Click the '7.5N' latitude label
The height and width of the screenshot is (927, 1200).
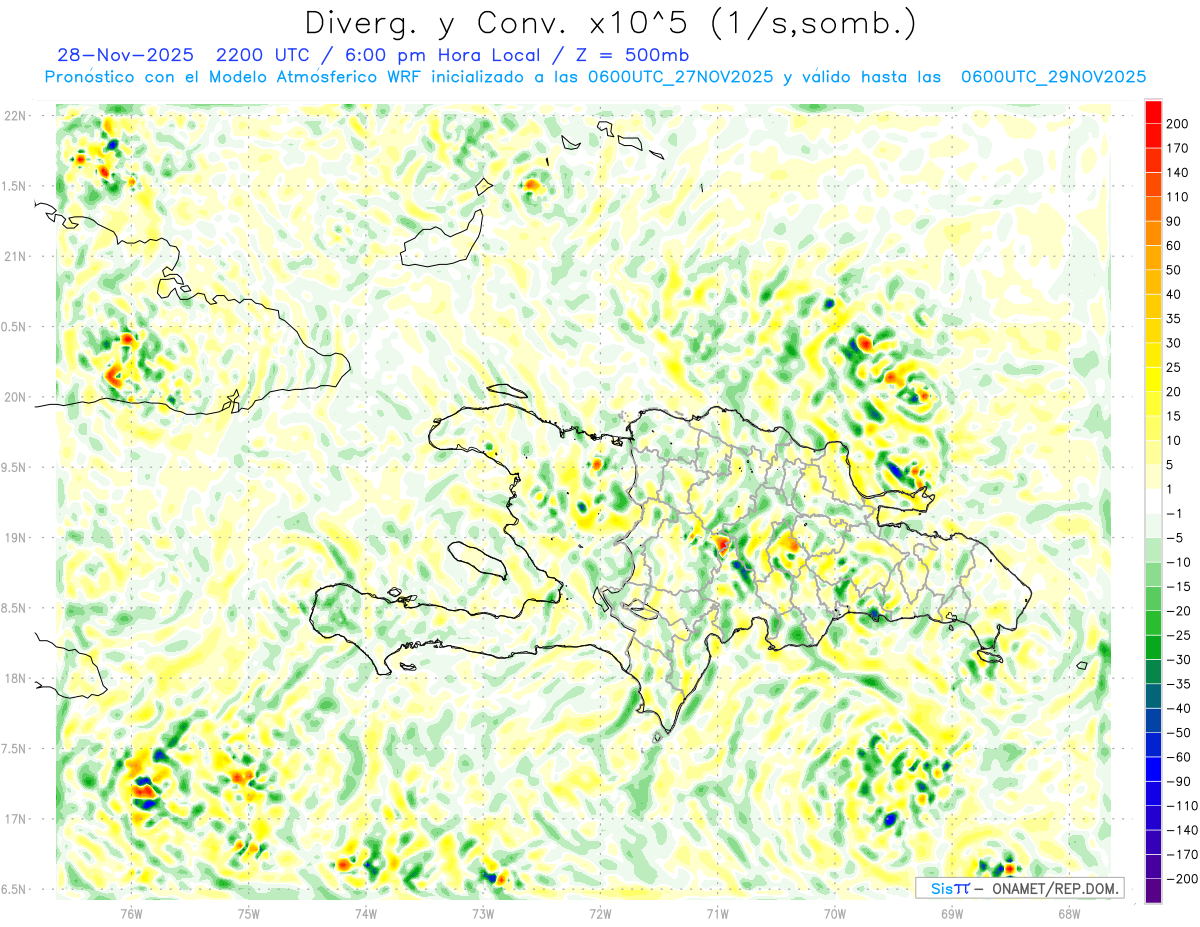(15, 749)
